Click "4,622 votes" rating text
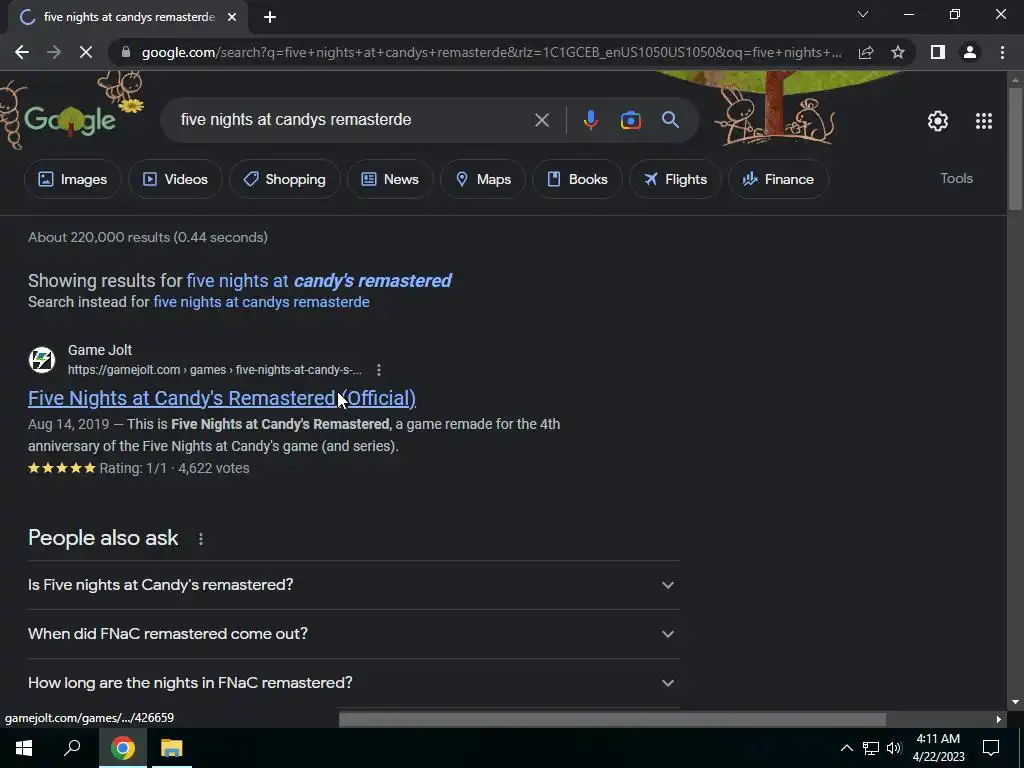This screenshot has height=768, width=1024. click(214, 468)
